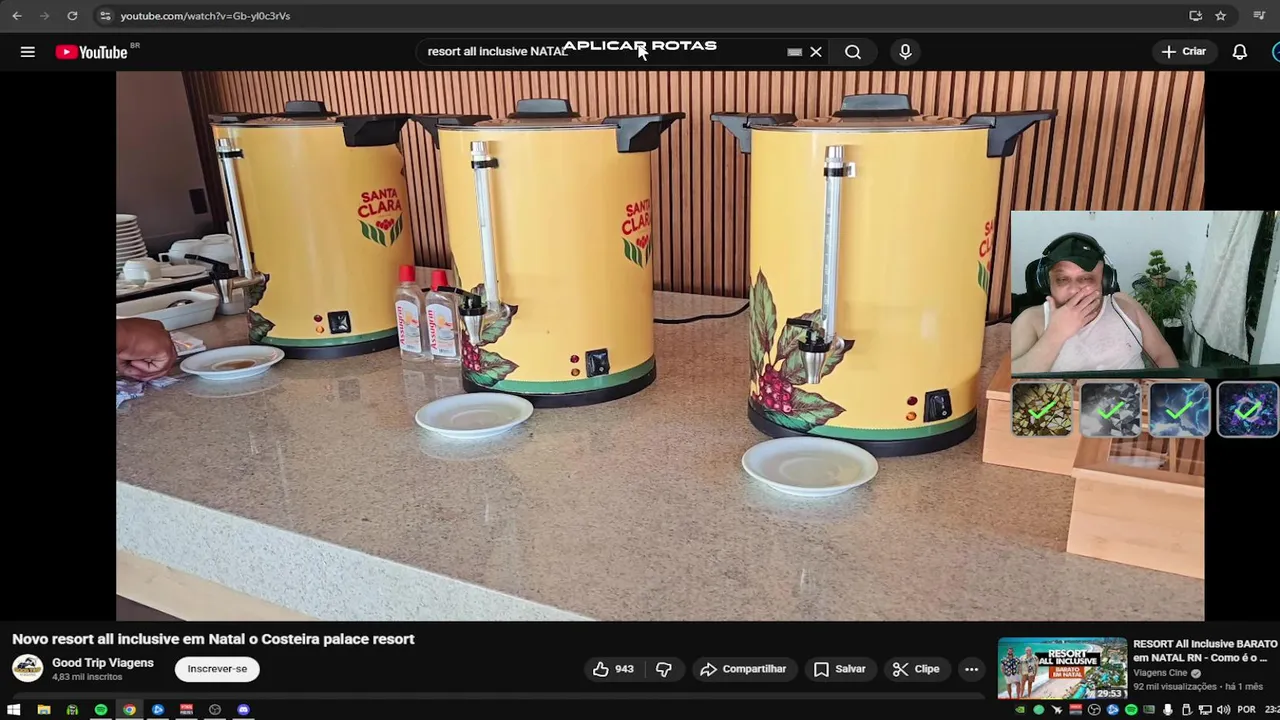Create a Clipe from the video
The image size is (1280, 720).
pyautogui.click(x=916, y=669)
